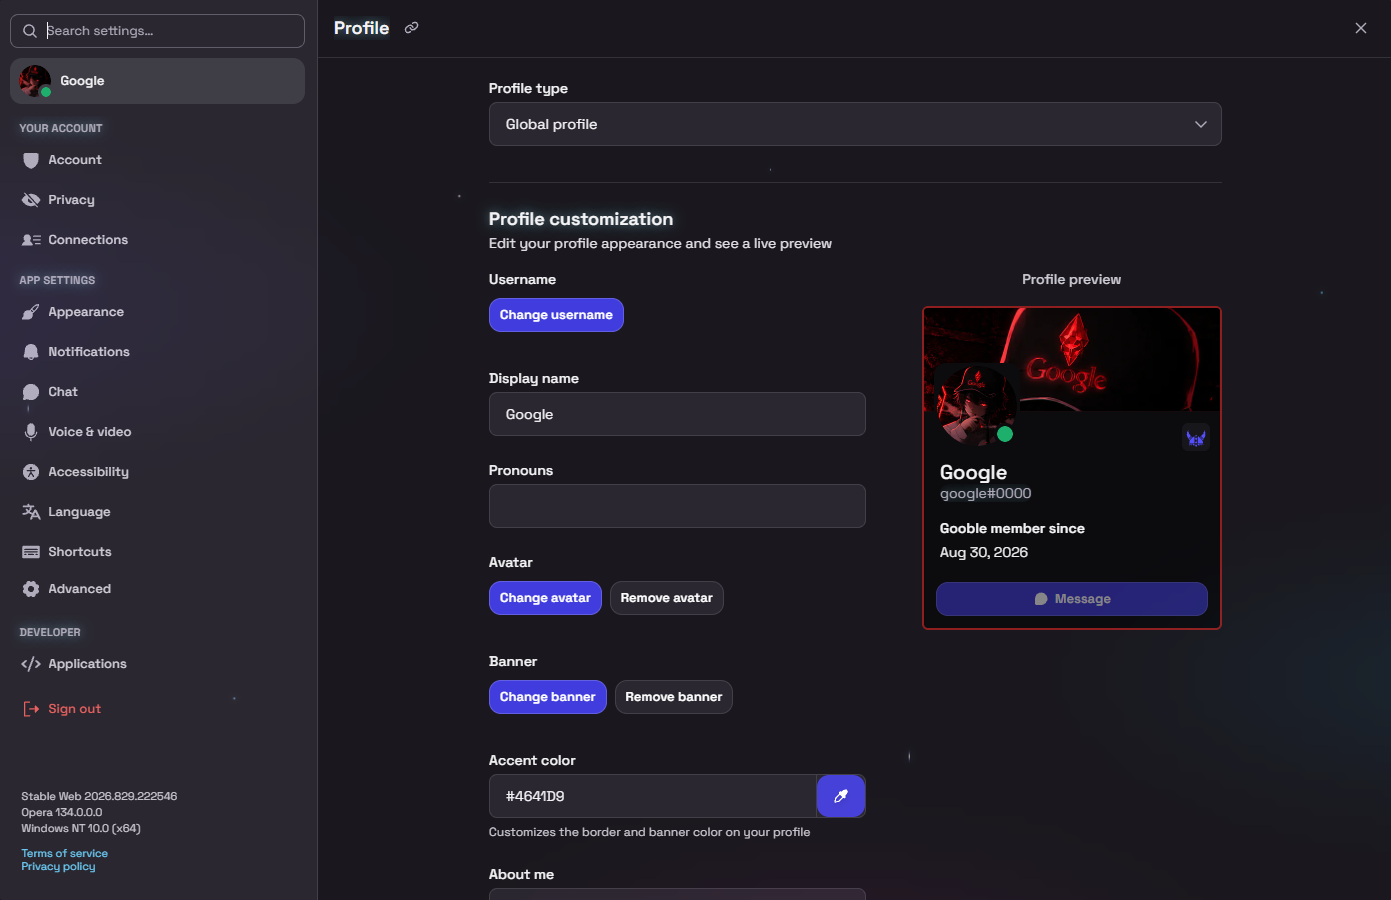Click the Windows NT 10.0 (x64) text
Screen dimensions: 1391x900
(81, 828)
